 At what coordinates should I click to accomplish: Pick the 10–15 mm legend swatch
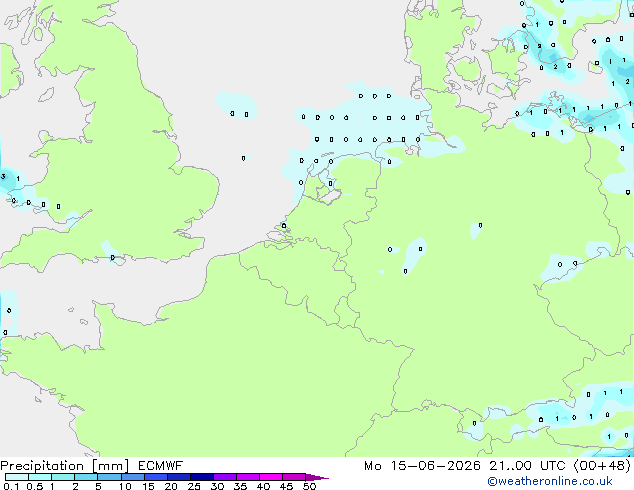(133, 477)
